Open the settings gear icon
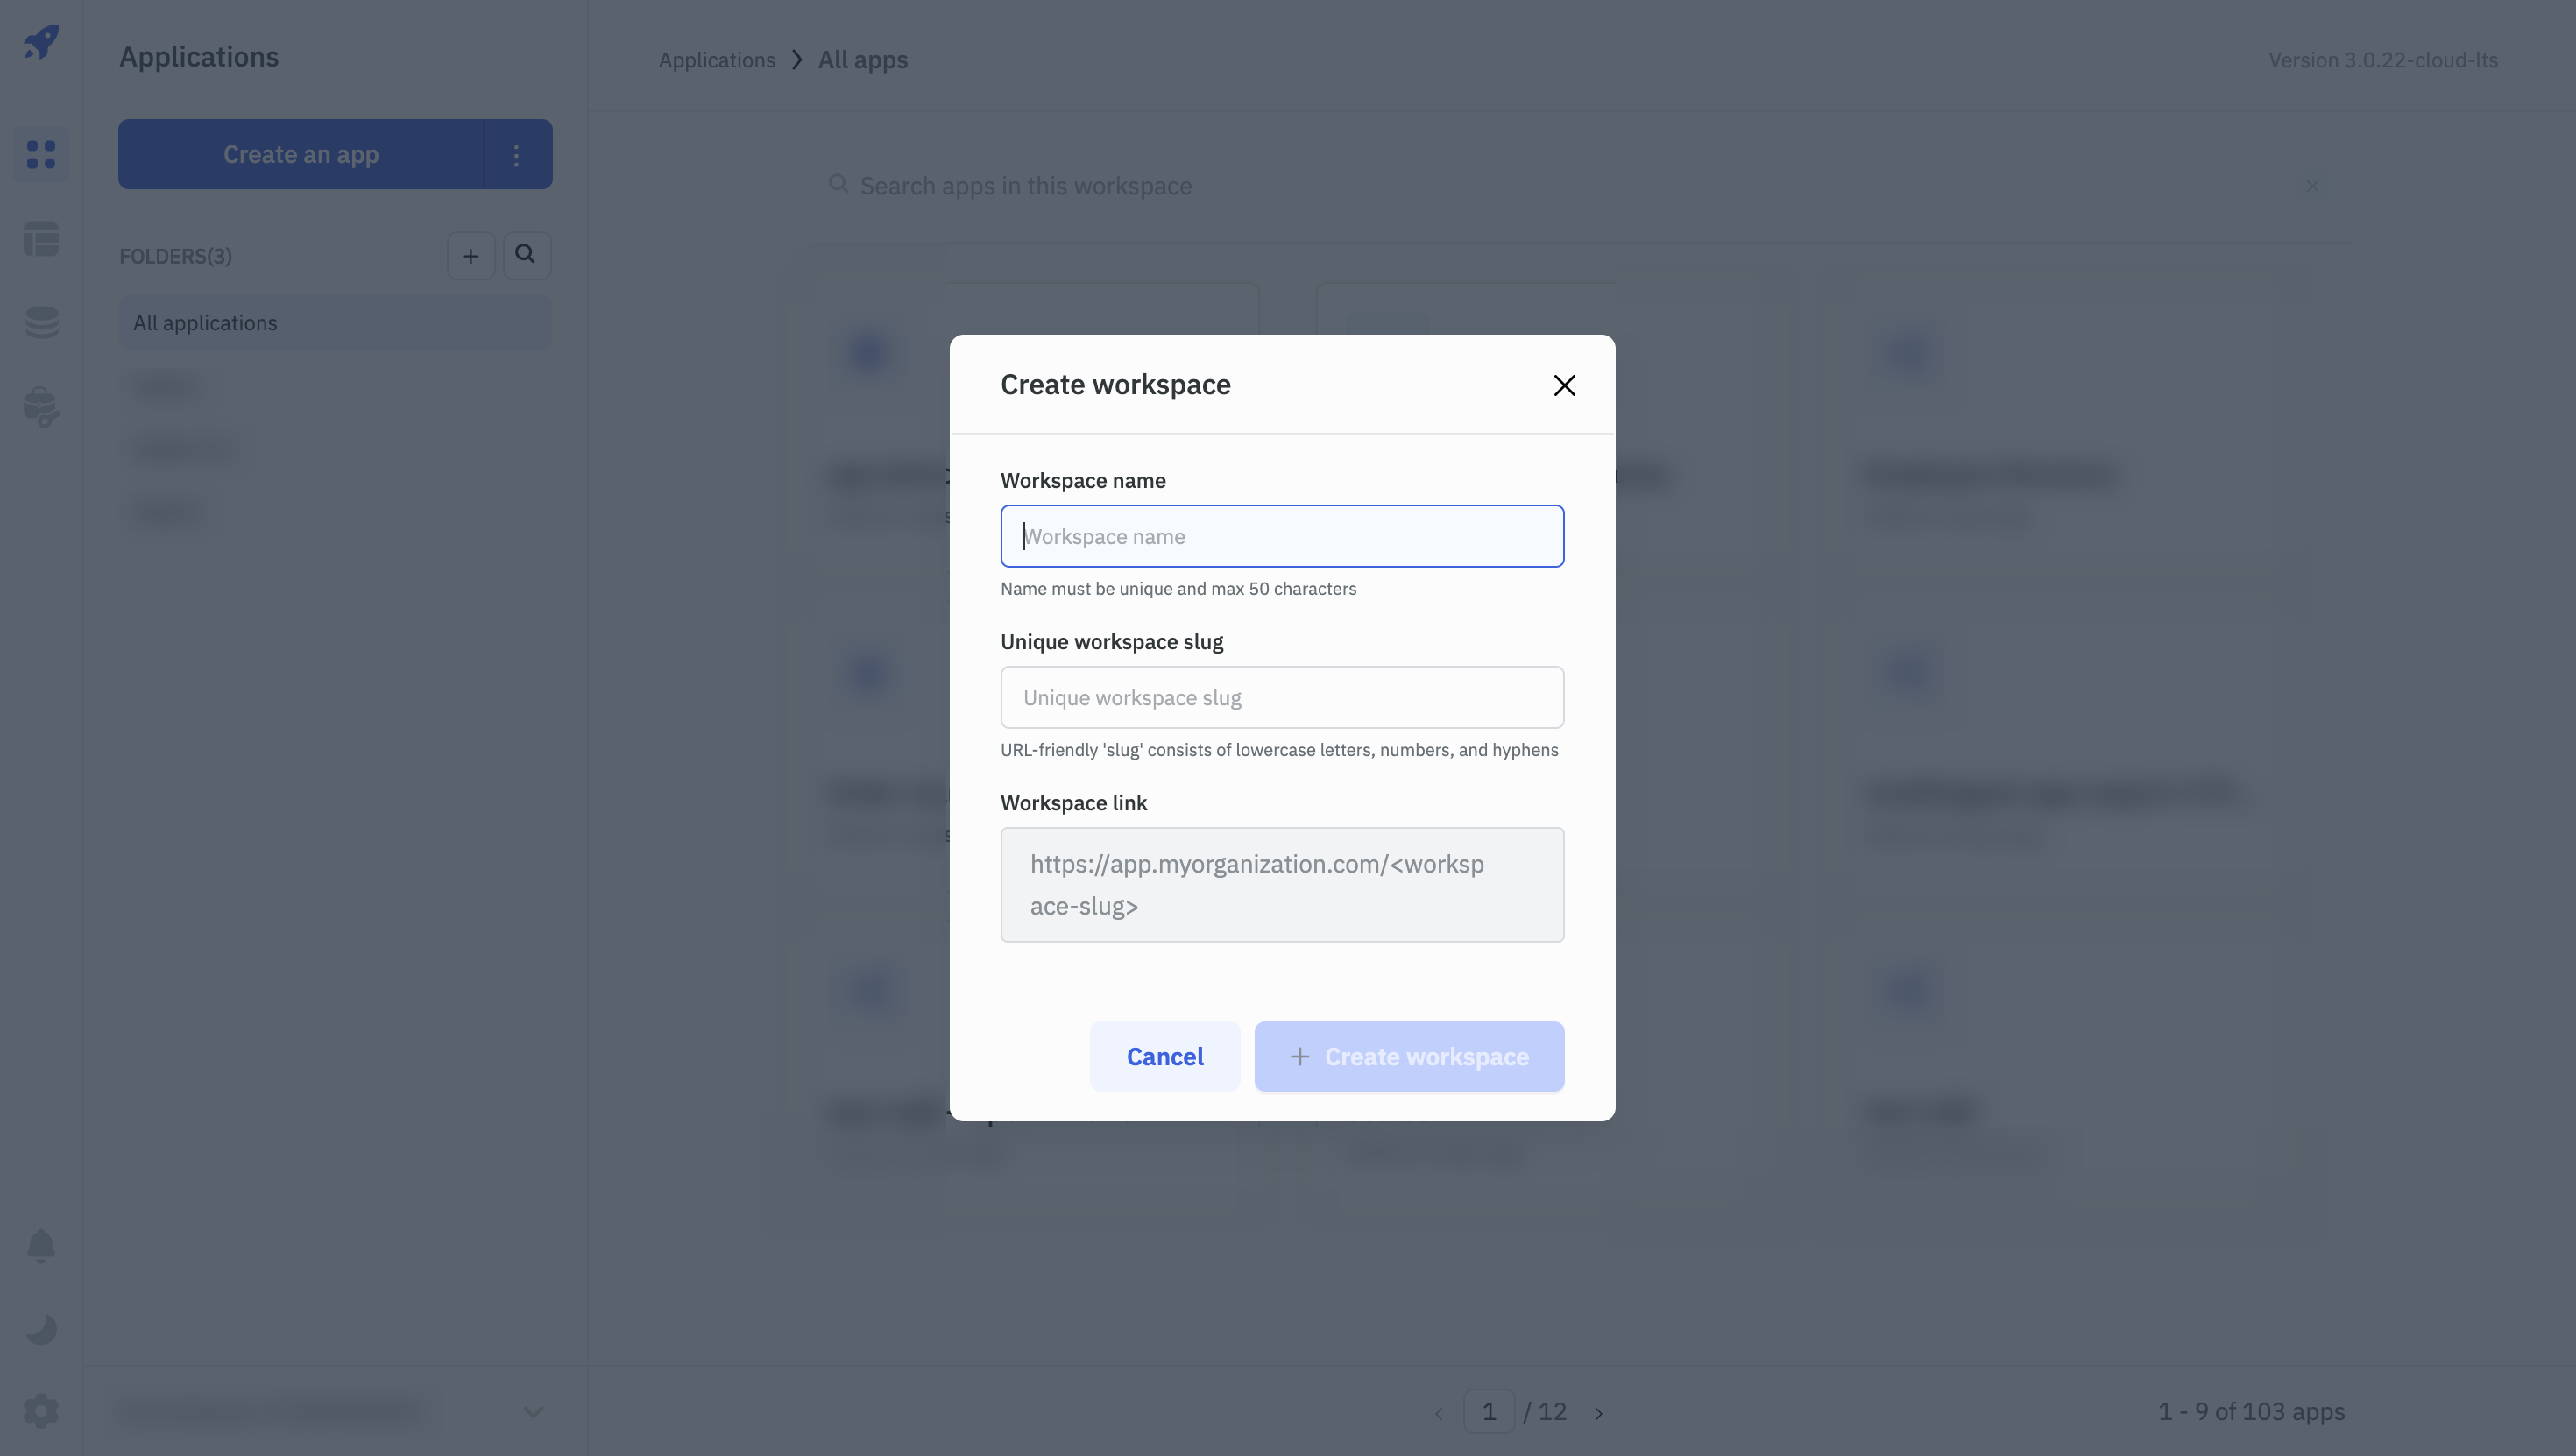2576x1456 pixels. 41,1411
